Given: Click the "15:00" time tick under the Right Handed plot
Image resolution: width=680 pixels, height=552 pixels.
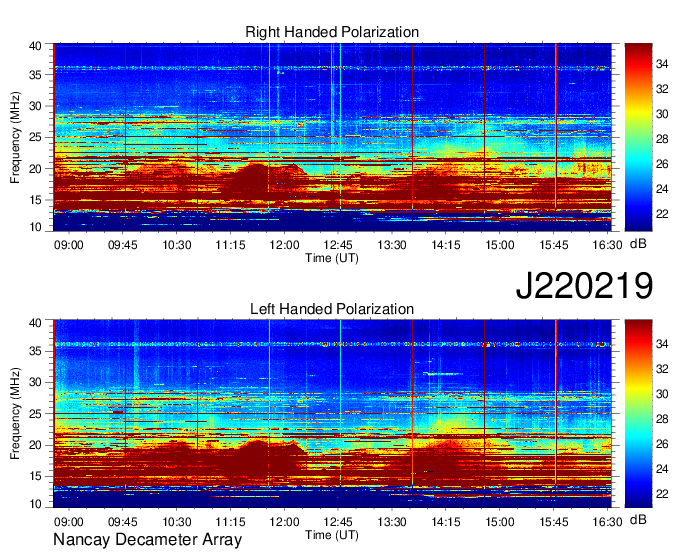Looking at the screenshot, I should tap(500, 245).
